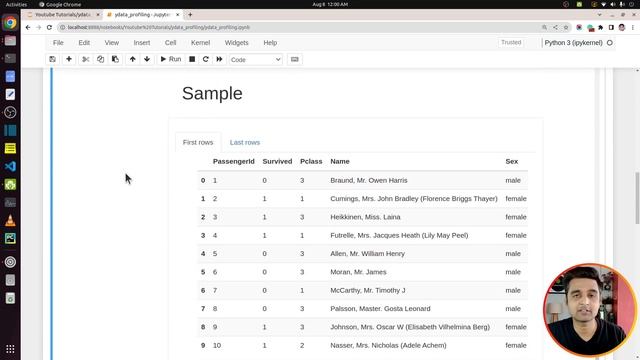640x360 pixels.
Task: Reload the notebook page
Action: [49, 27]
